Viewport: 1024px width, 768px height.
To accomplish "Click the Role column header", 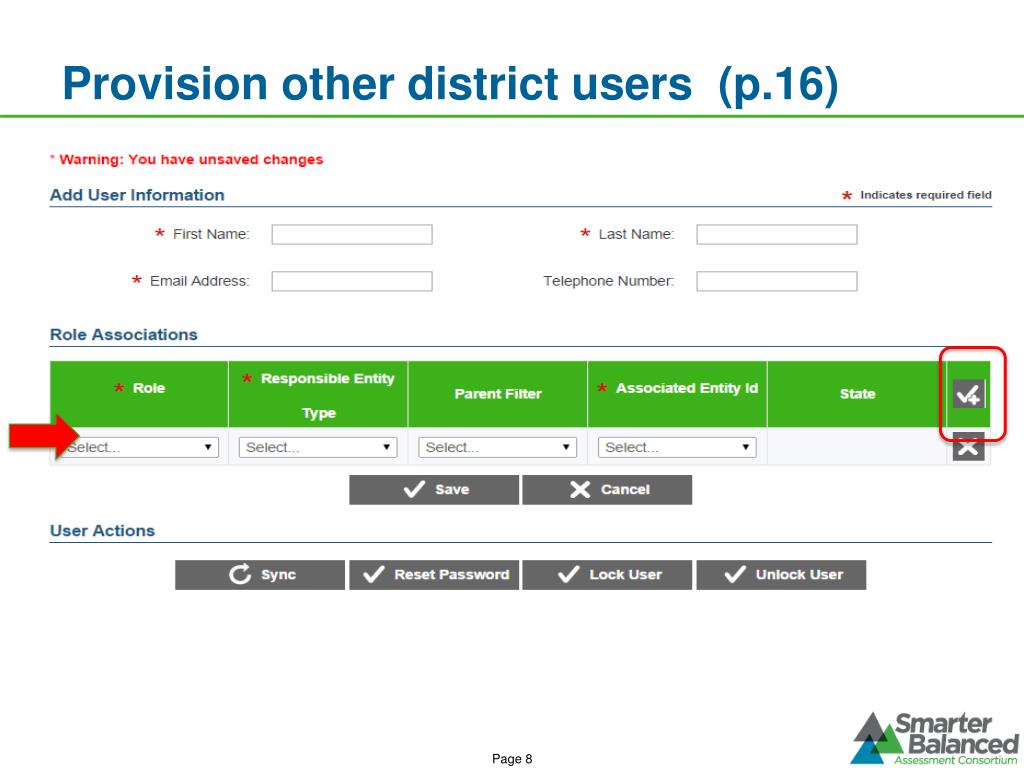I will pyautogui.click(x=139, y=394).
